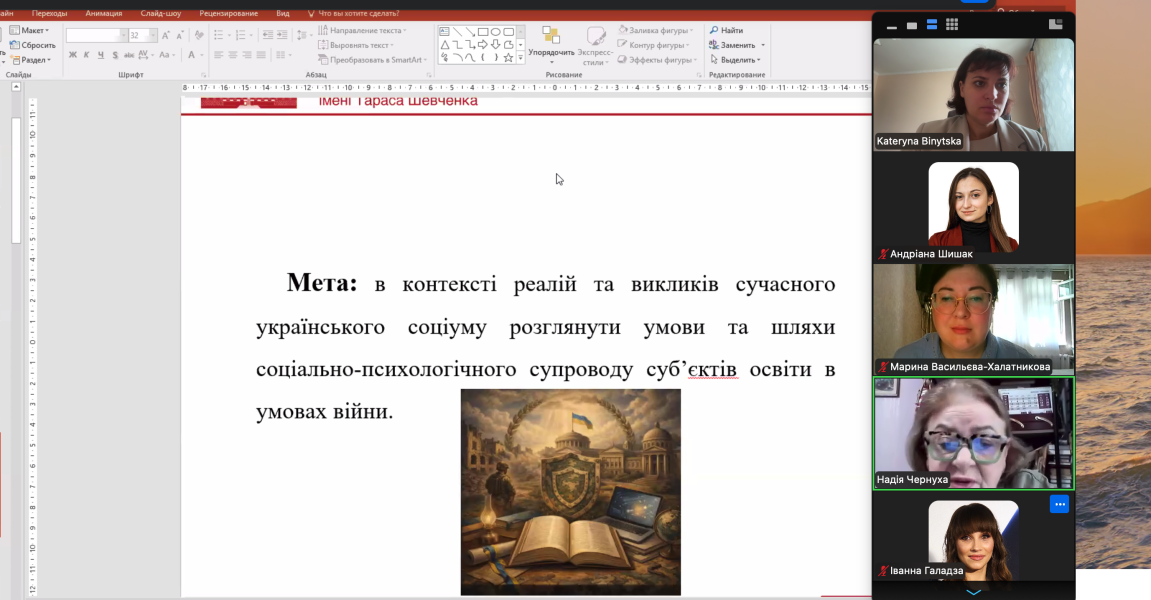Screen dimensions: 1151x600
Task: Click Преобразовать в SmartArt button
Action: [x=372, y=59]
